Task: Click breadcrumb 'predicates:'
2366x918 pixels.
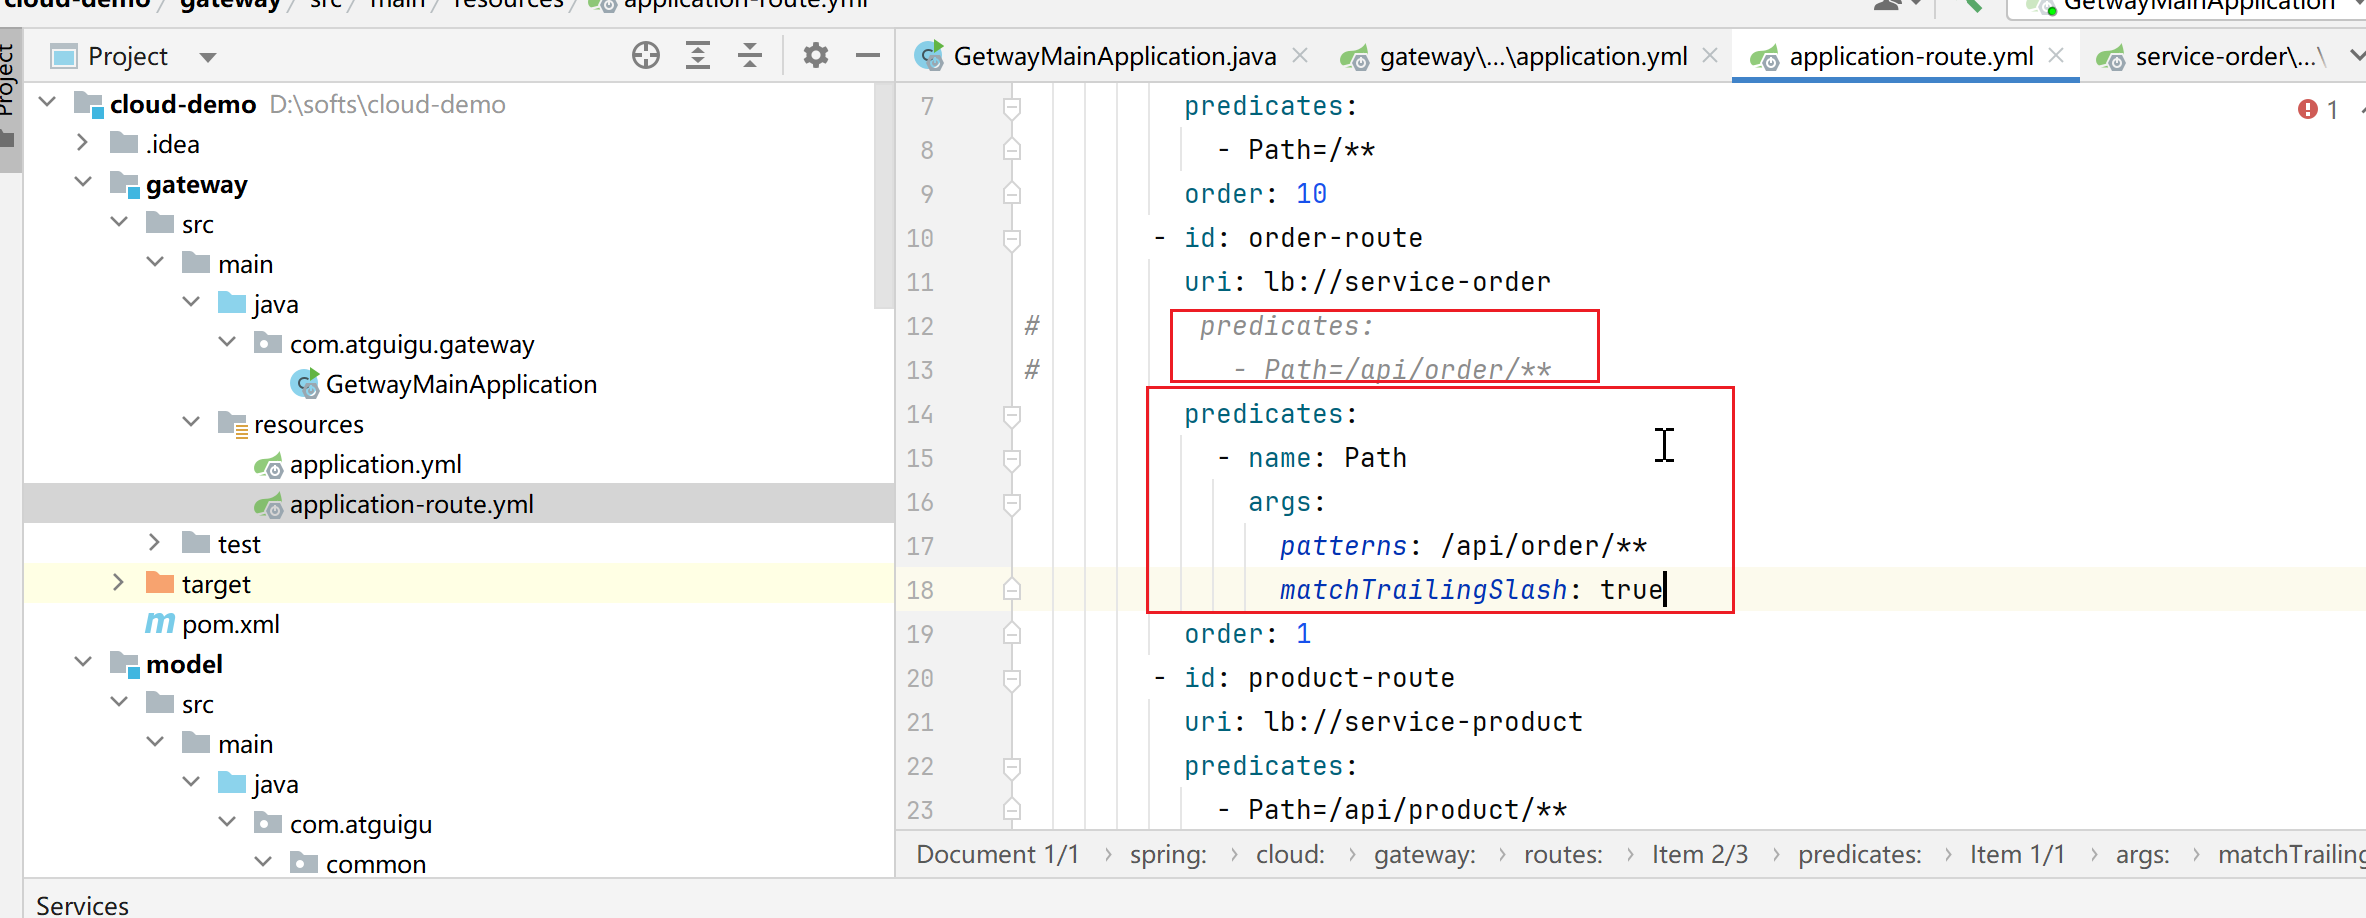Action: (1860, 854)
